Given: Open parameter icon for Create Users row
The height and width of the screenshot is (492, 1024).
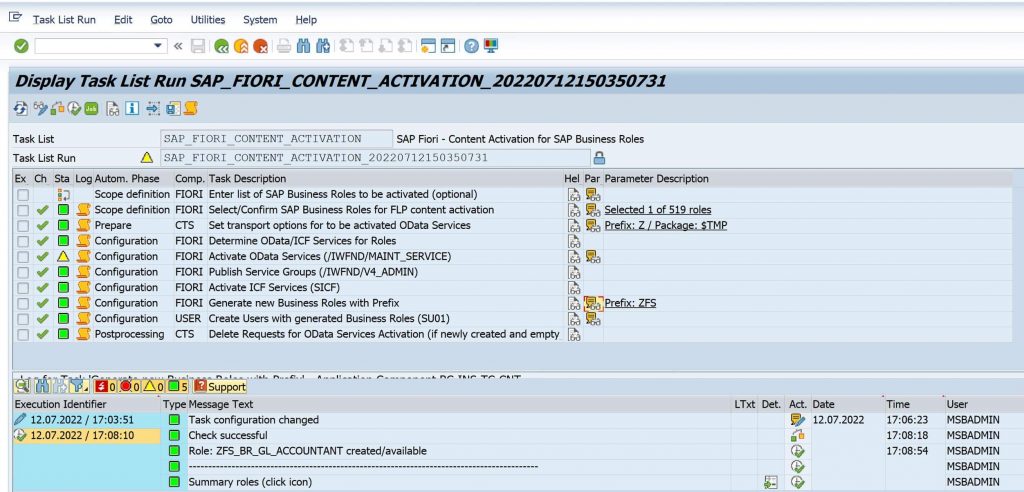Looking at the screenshot, I should click(x=592, y=319).
